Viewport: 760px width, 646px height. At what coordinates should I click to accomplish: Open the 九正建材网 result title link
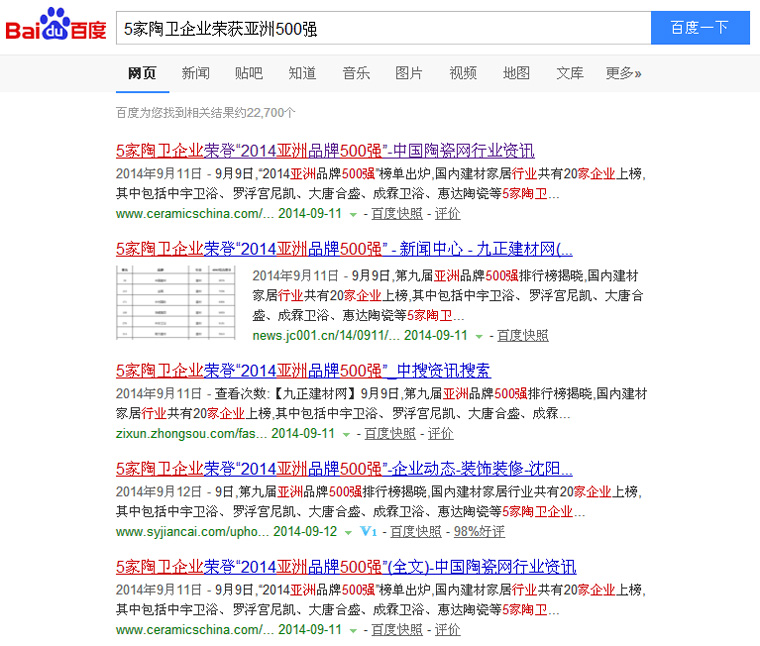click(344, 249)
